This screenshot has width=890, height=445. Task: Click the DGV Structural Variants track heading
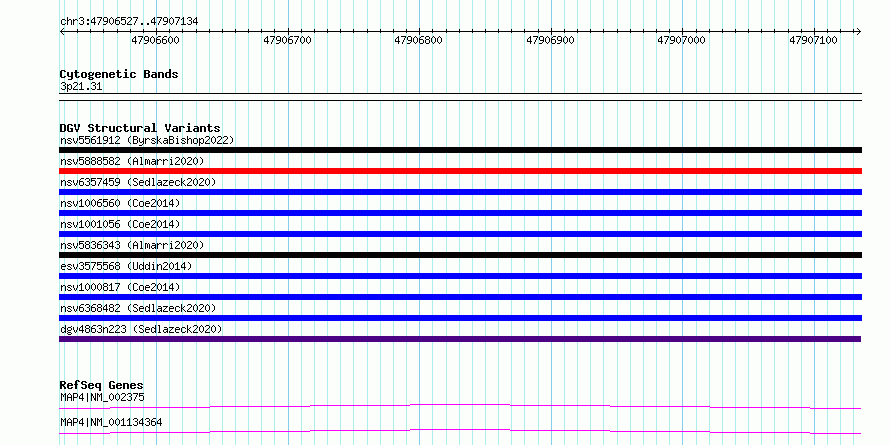click(x=140, y=128)
